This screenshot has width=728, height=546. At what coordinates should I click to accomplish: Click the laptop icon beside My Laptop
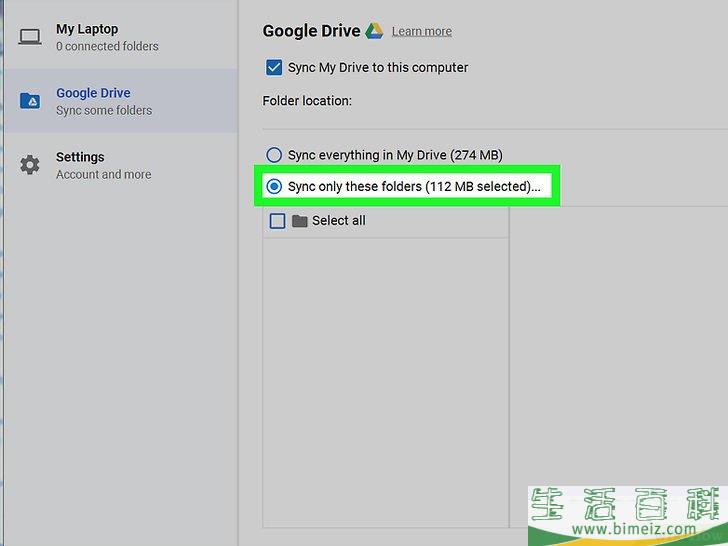pos(30,37)
